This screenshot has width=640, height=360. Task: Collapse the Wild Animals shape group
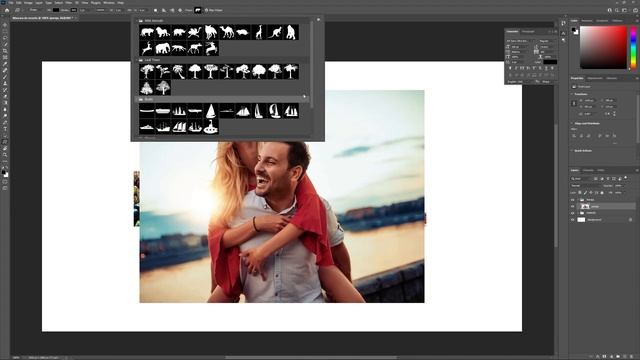[136, 20]
